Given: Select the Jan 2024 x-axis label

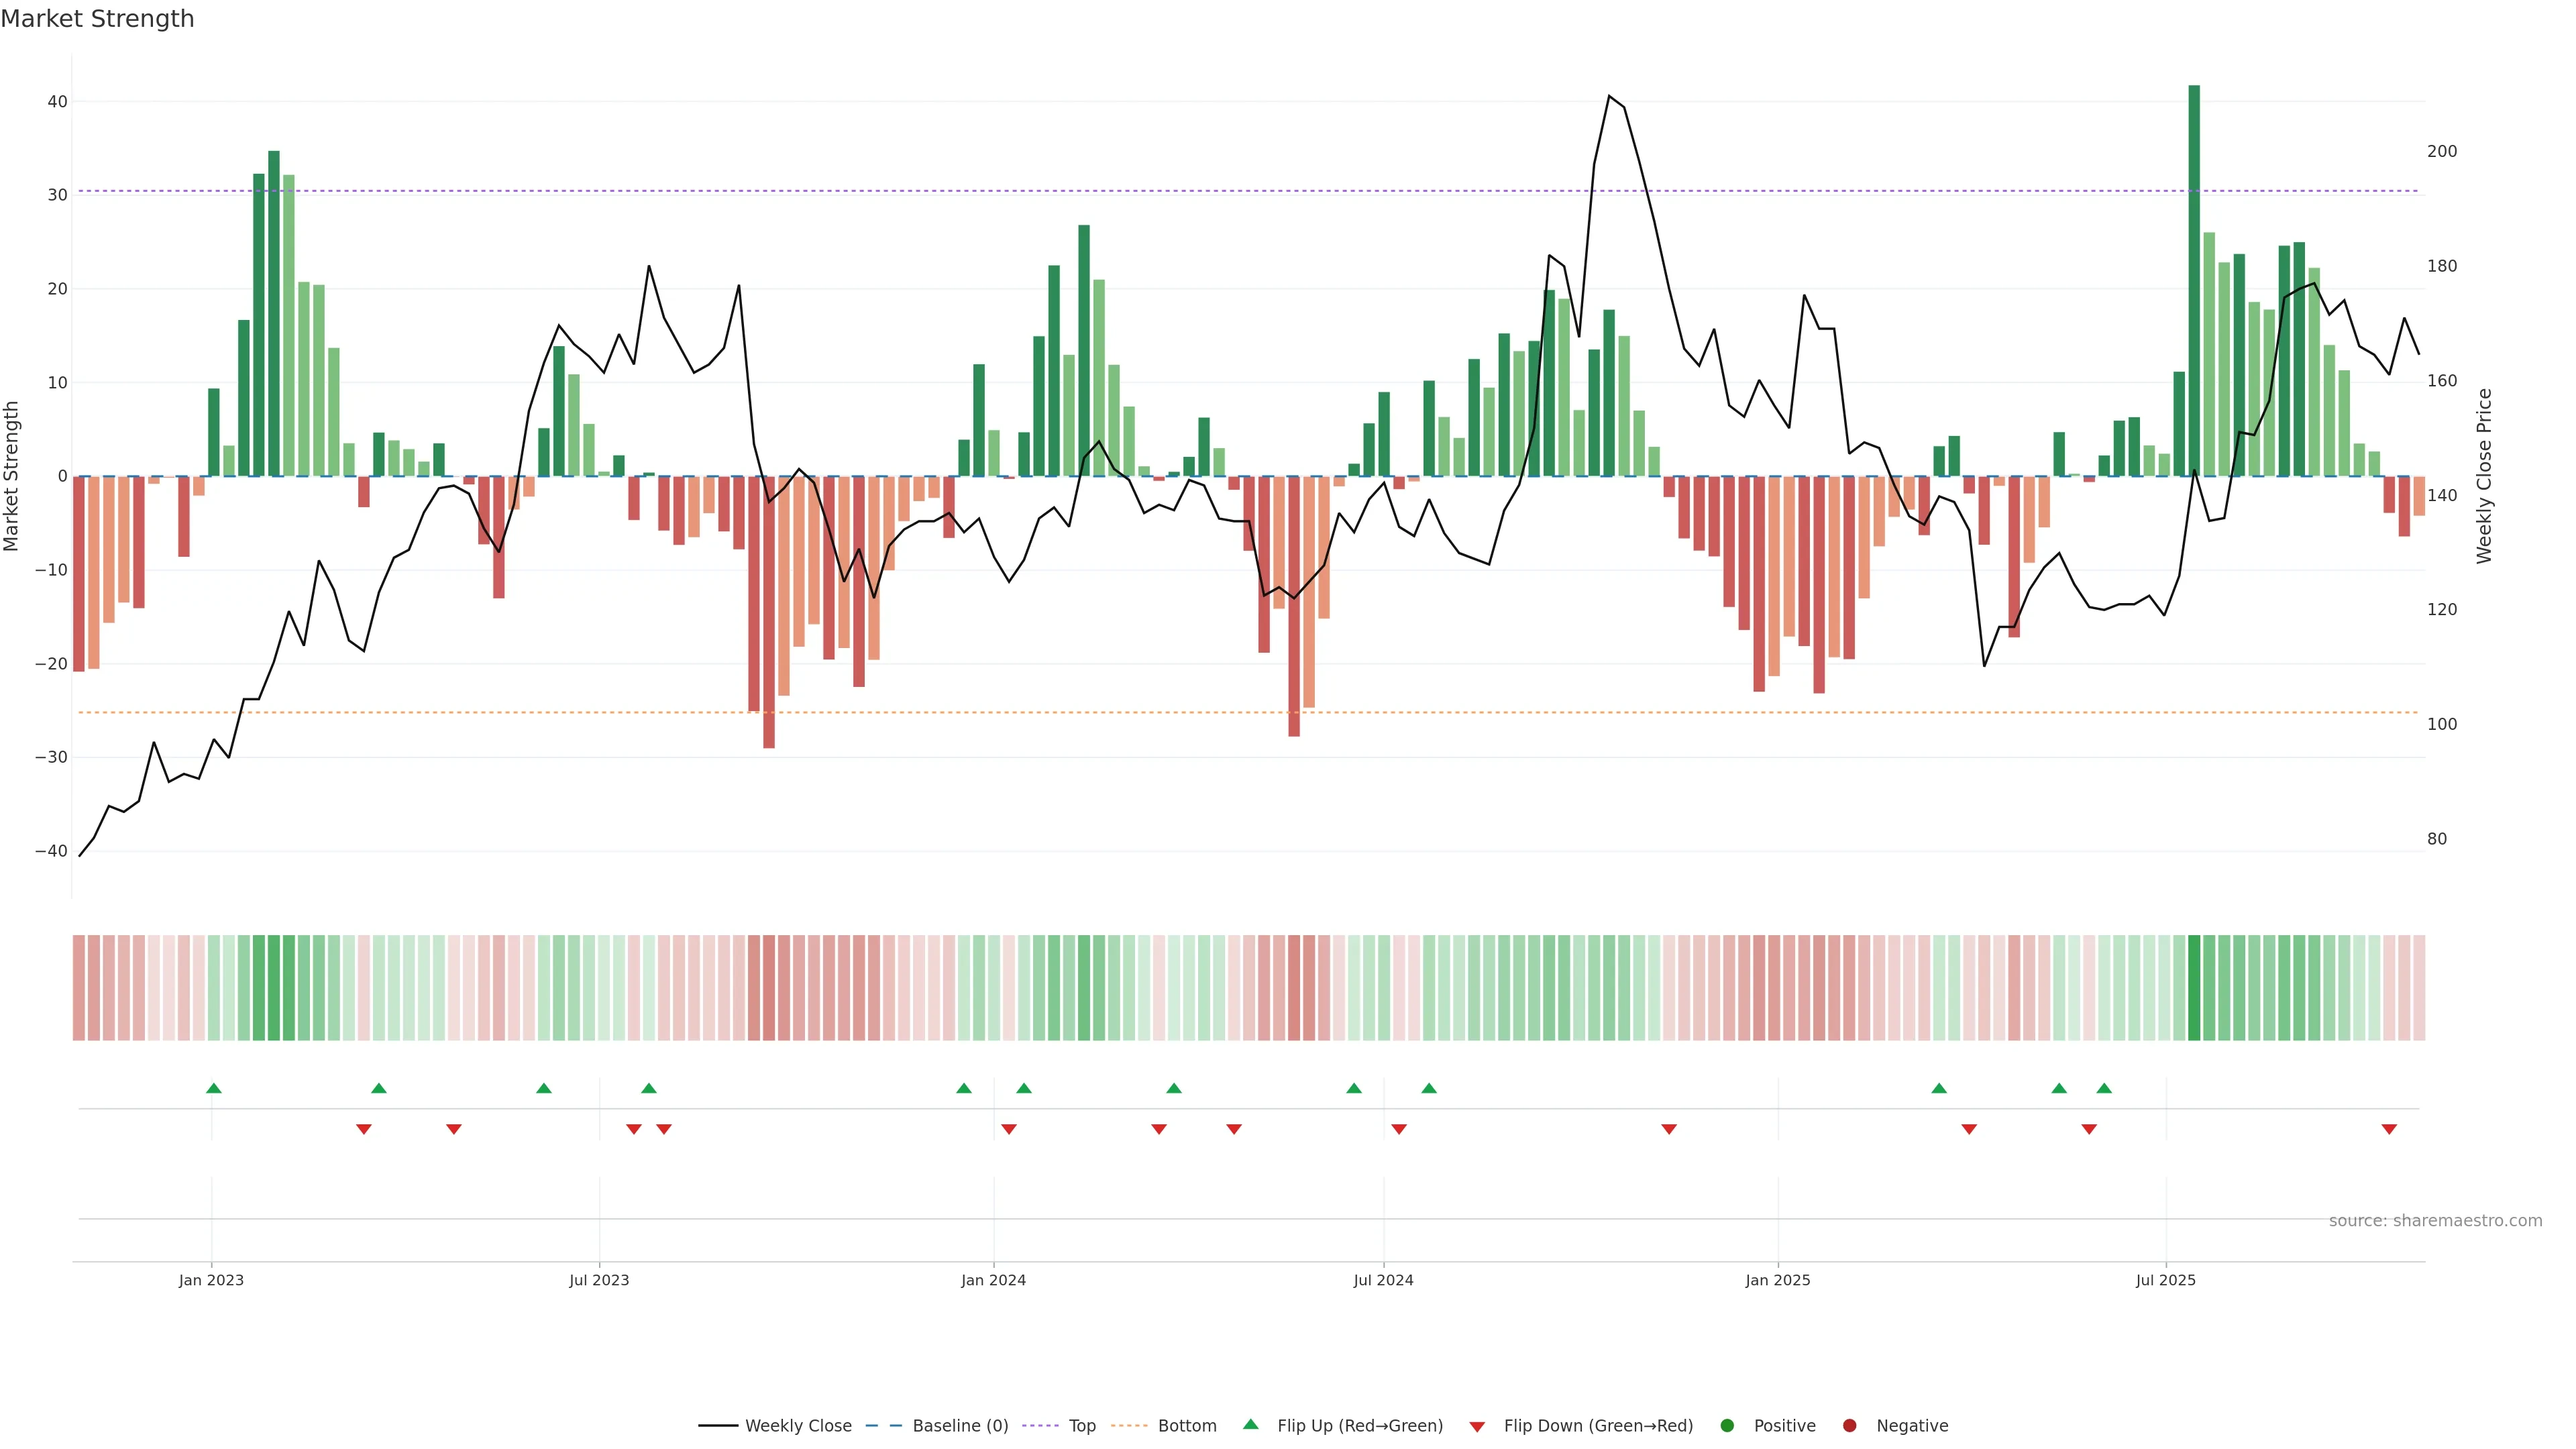Looking at the screenshot, I should 993,1280.
